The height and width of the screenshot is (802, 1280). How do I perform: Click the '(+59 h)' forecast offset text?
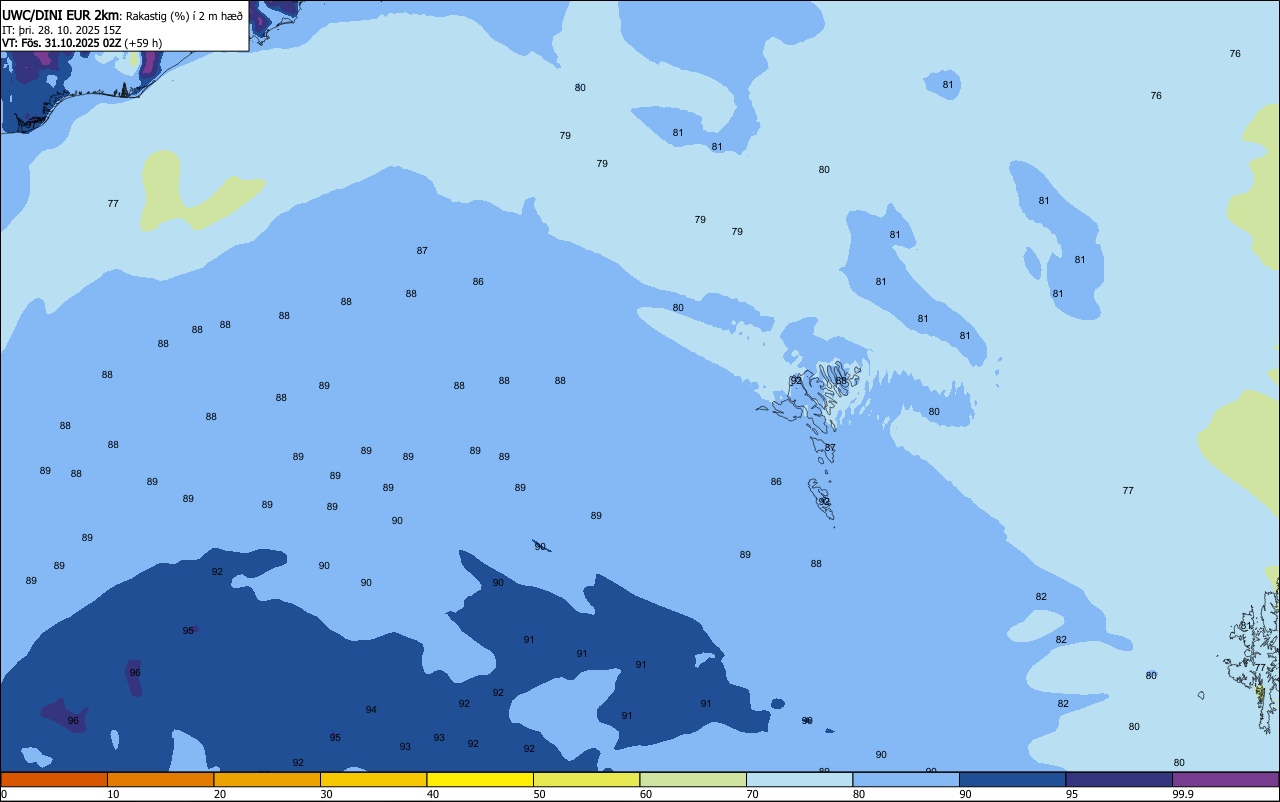[x=144, y=43]
